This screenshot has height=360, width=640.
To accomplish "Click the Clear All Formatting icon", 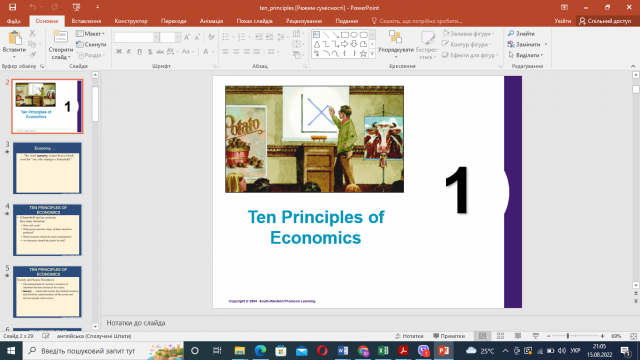I will click(211, 38).
